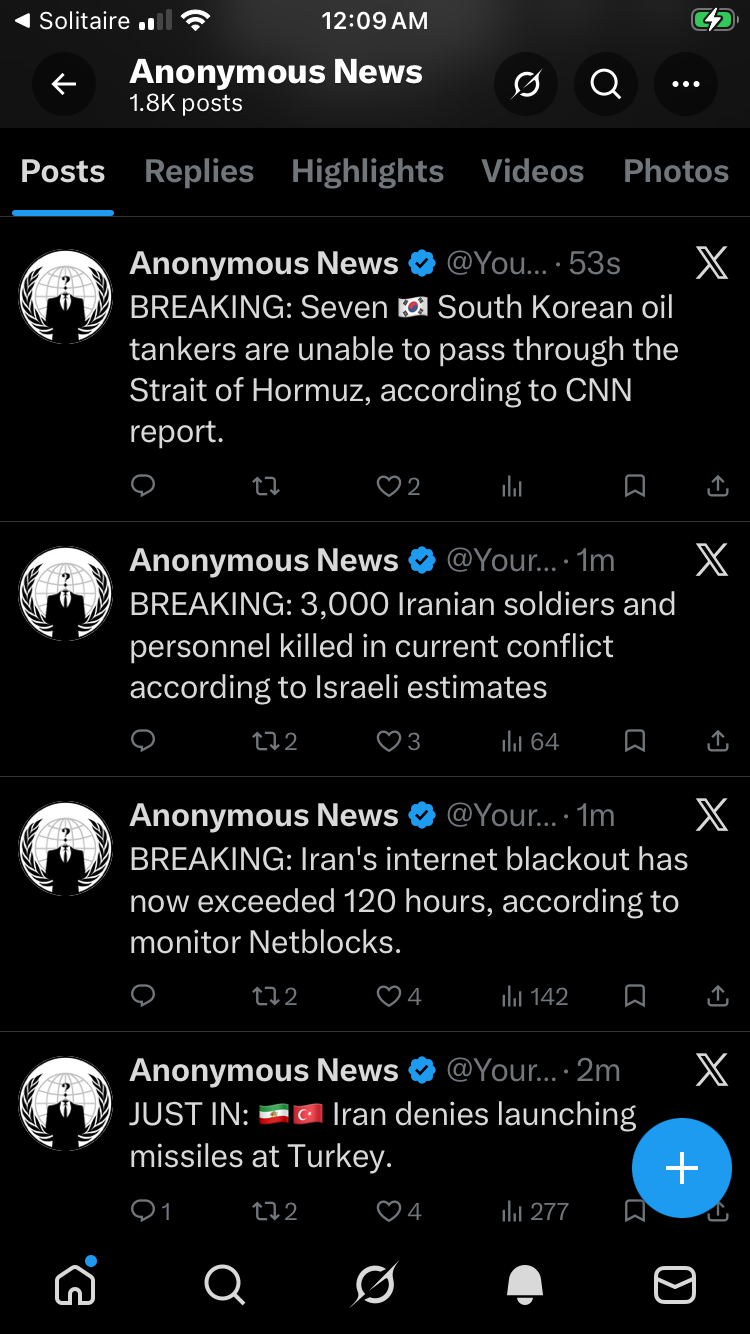Screen dimensions: 750x1334
Task: Go to Home in bottom navigation
Action: point(75,1285)
